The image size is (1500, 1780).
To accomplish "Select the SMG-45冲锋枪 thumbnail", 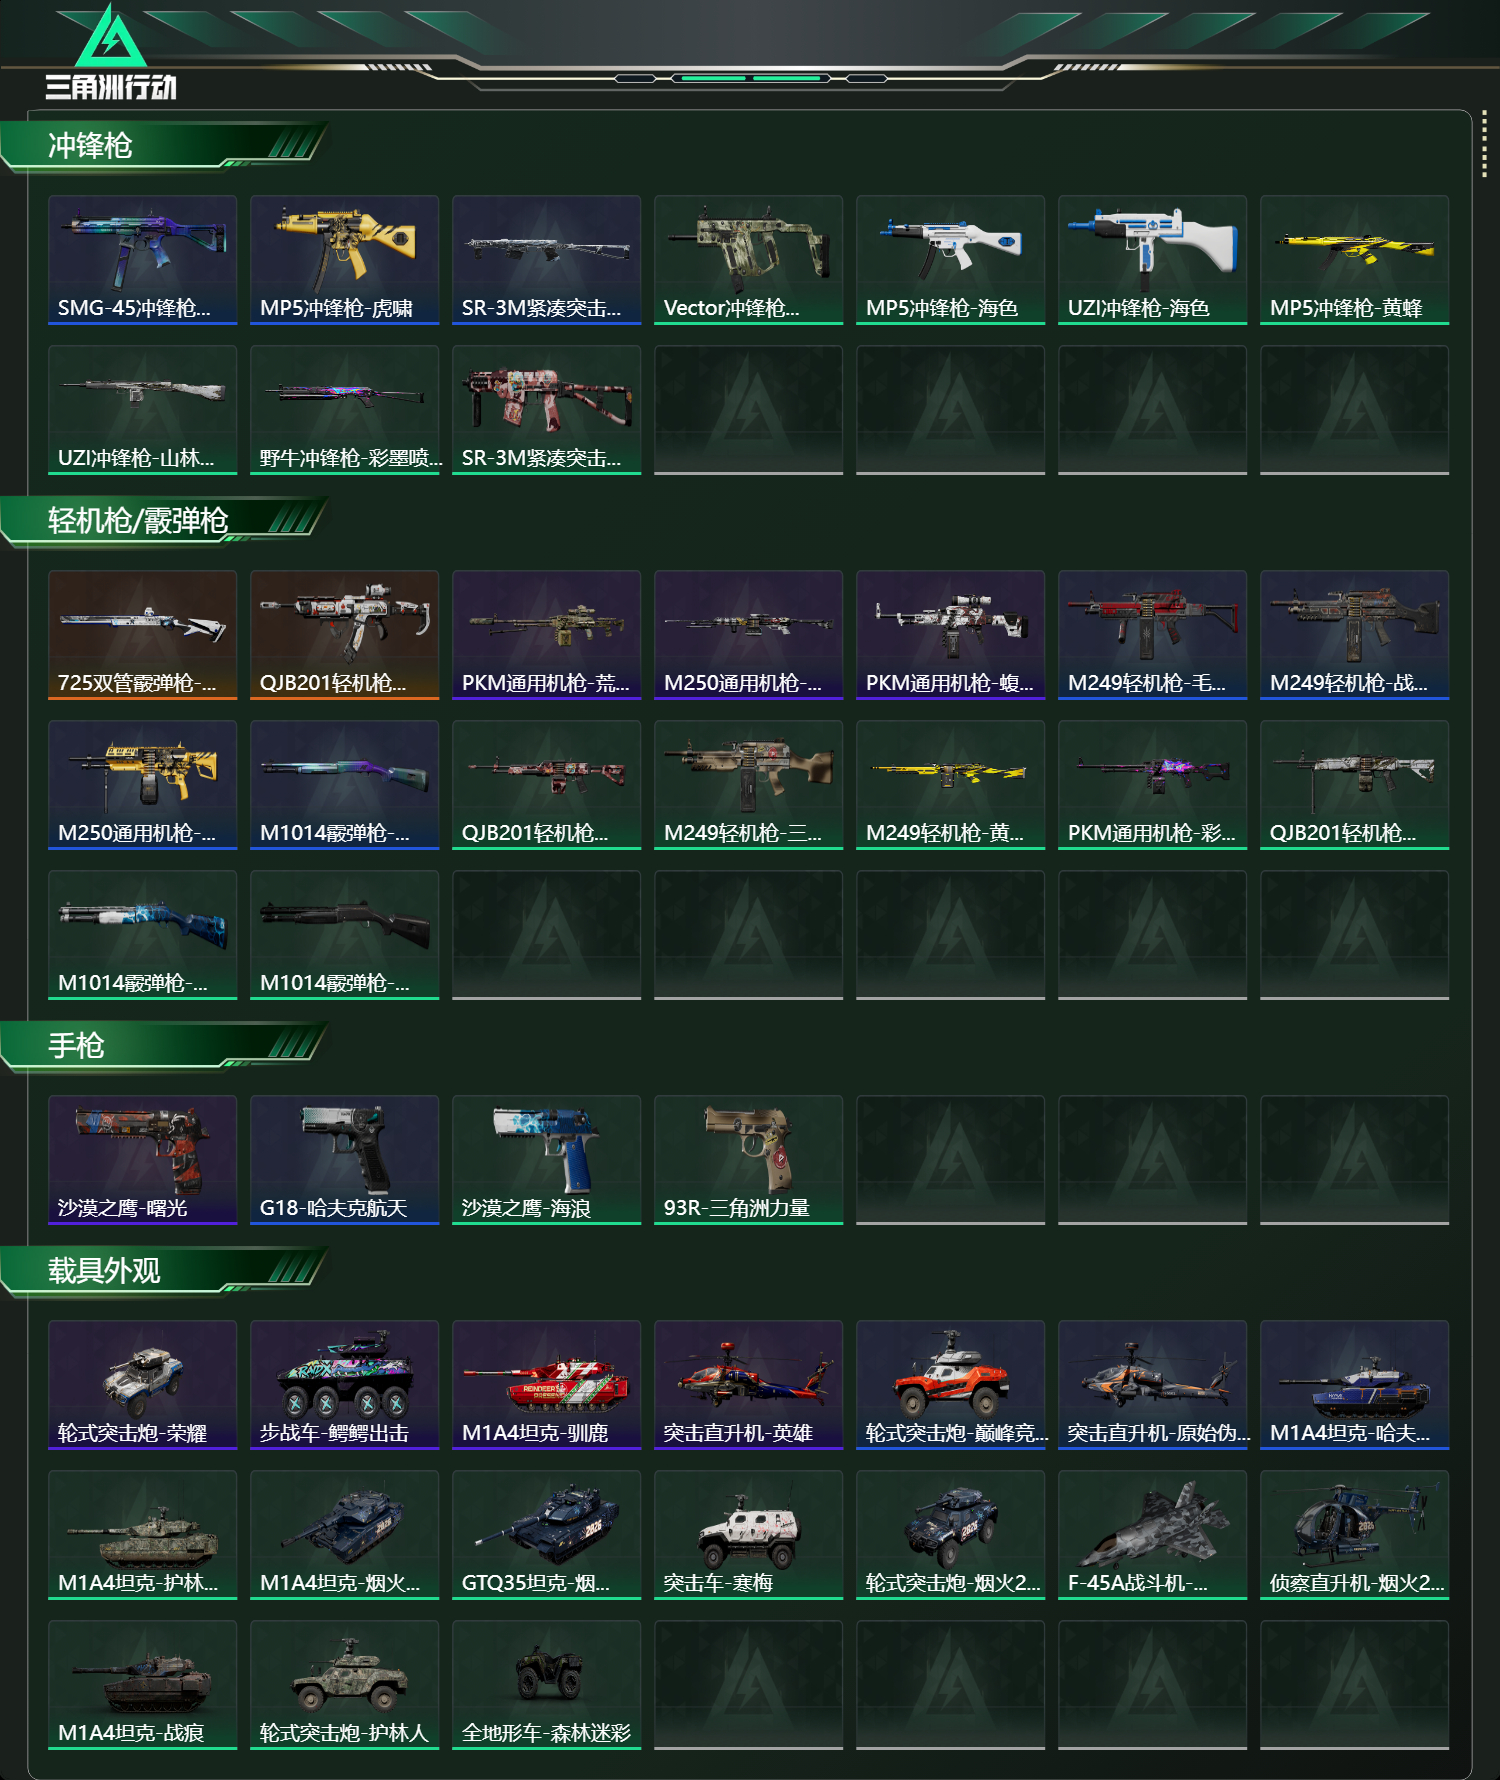I will point(142,260).
